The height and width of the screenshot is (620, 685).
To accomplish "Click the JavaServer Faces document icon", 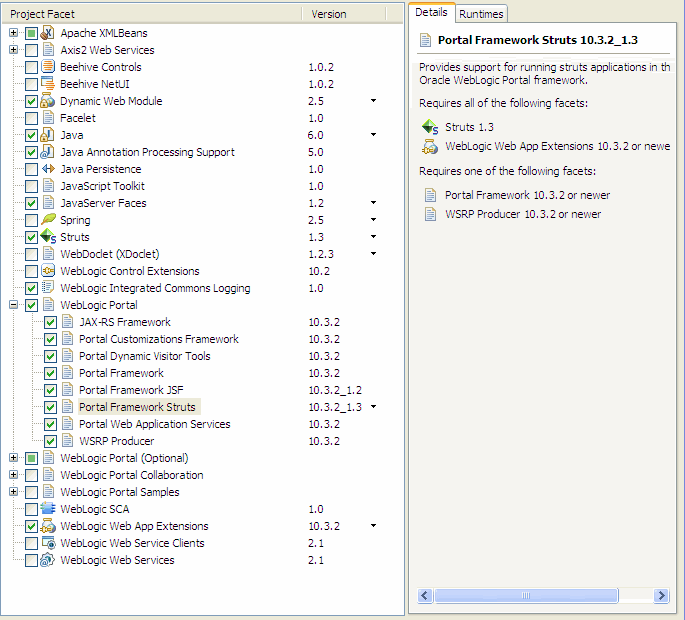I will 48,203.
